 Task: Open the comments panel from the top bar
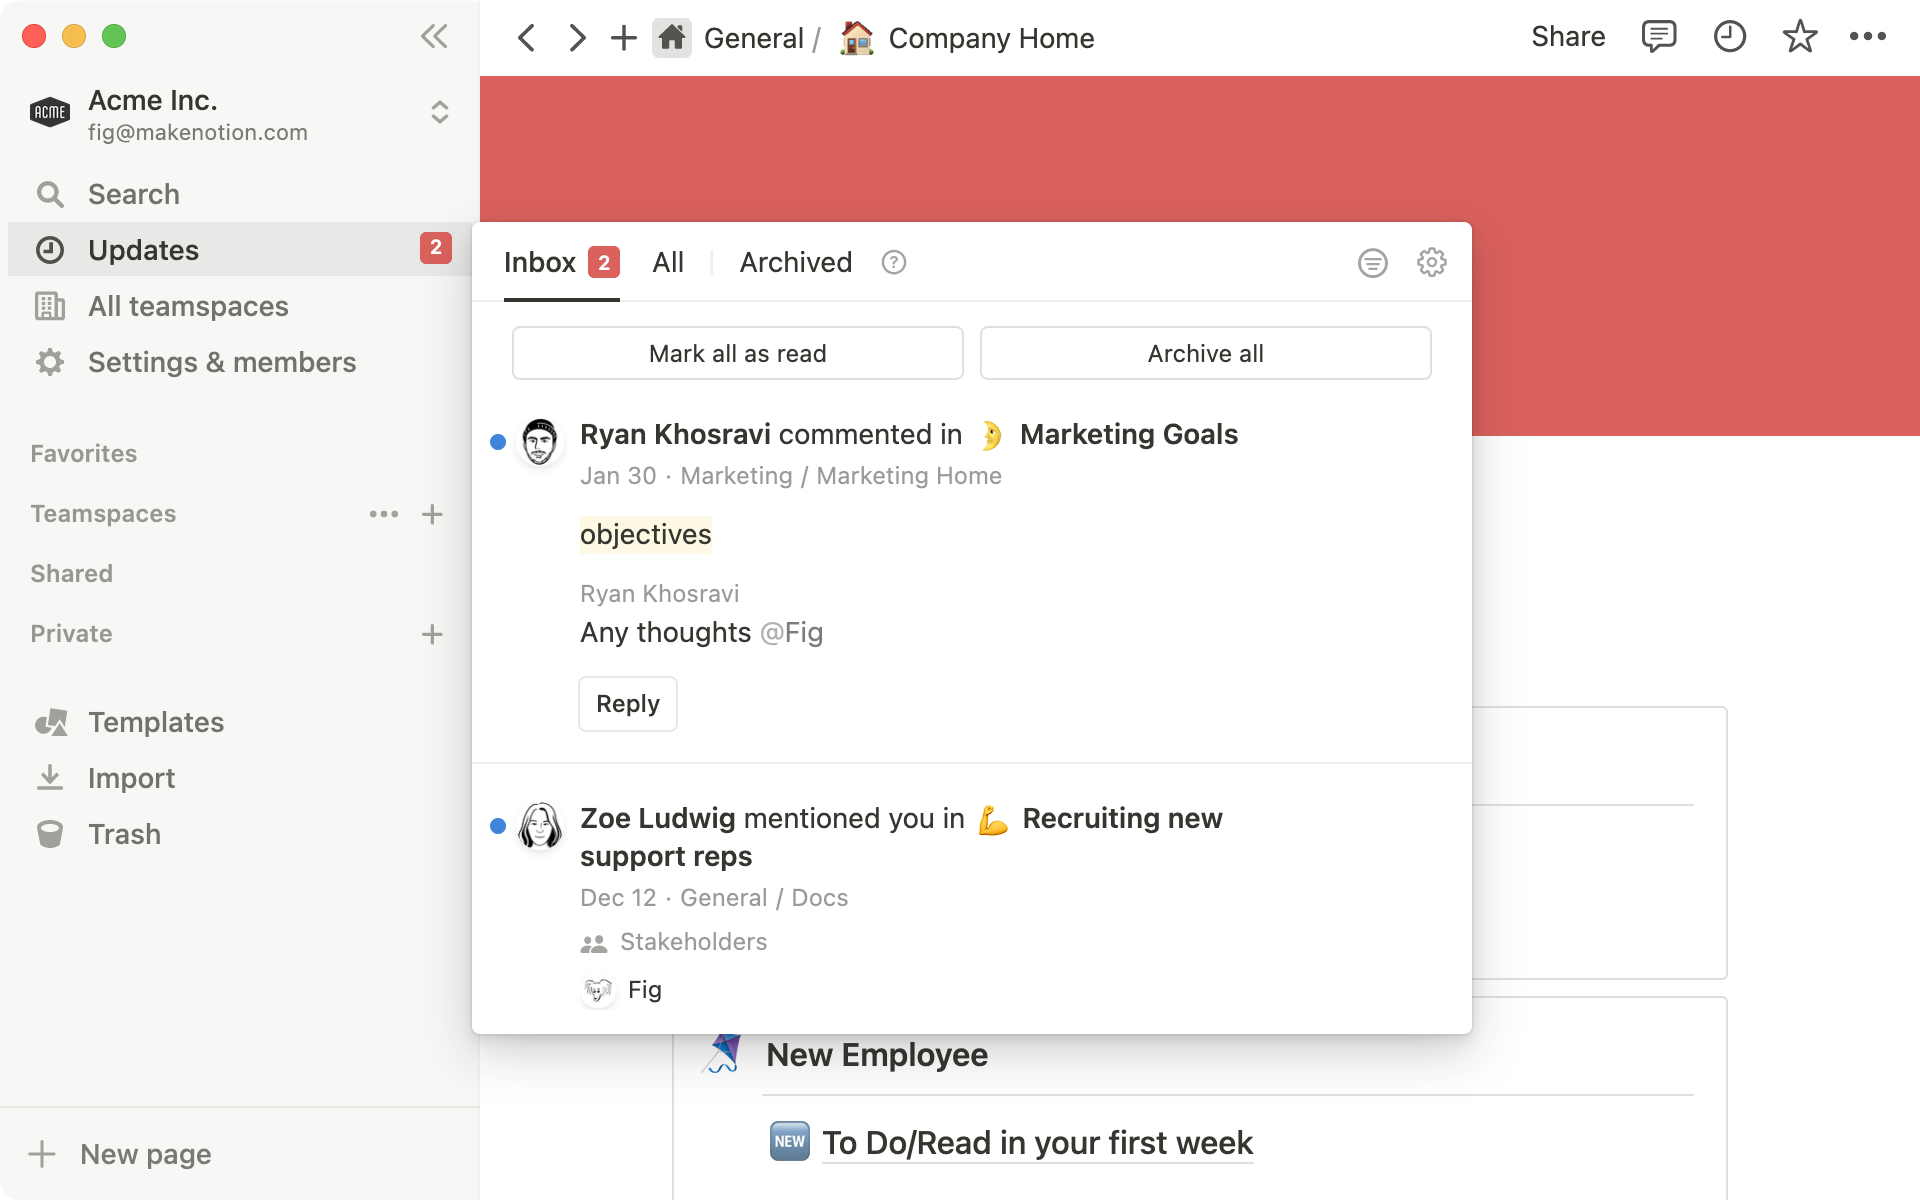[1659, 37]
